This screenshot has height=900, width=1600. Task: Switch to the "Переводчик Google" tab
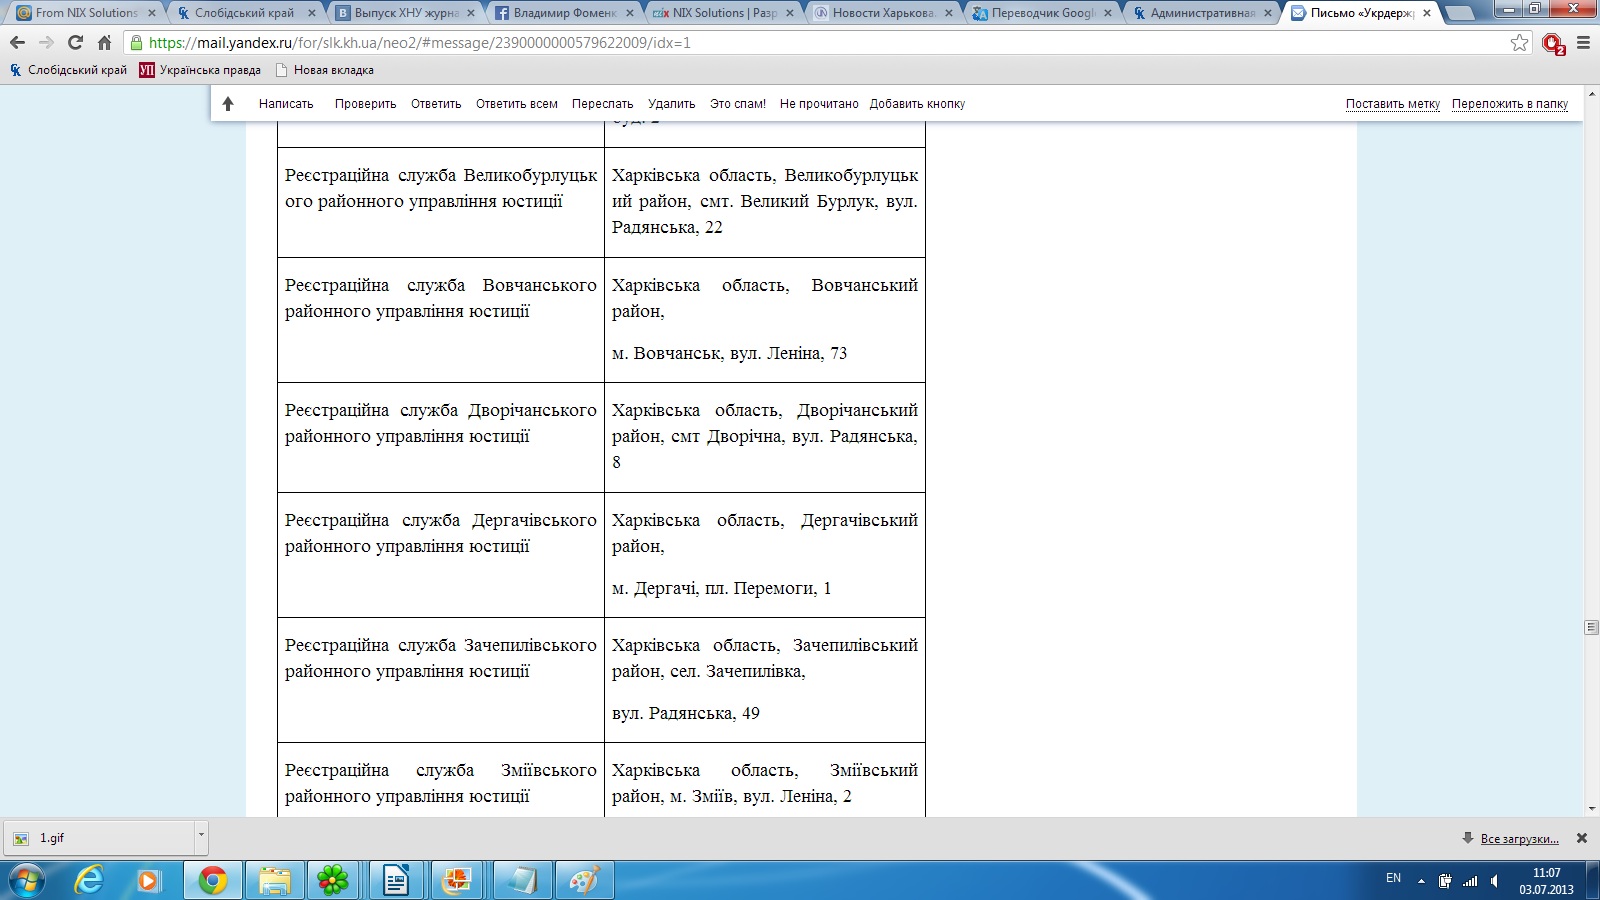click(1042, 13)
